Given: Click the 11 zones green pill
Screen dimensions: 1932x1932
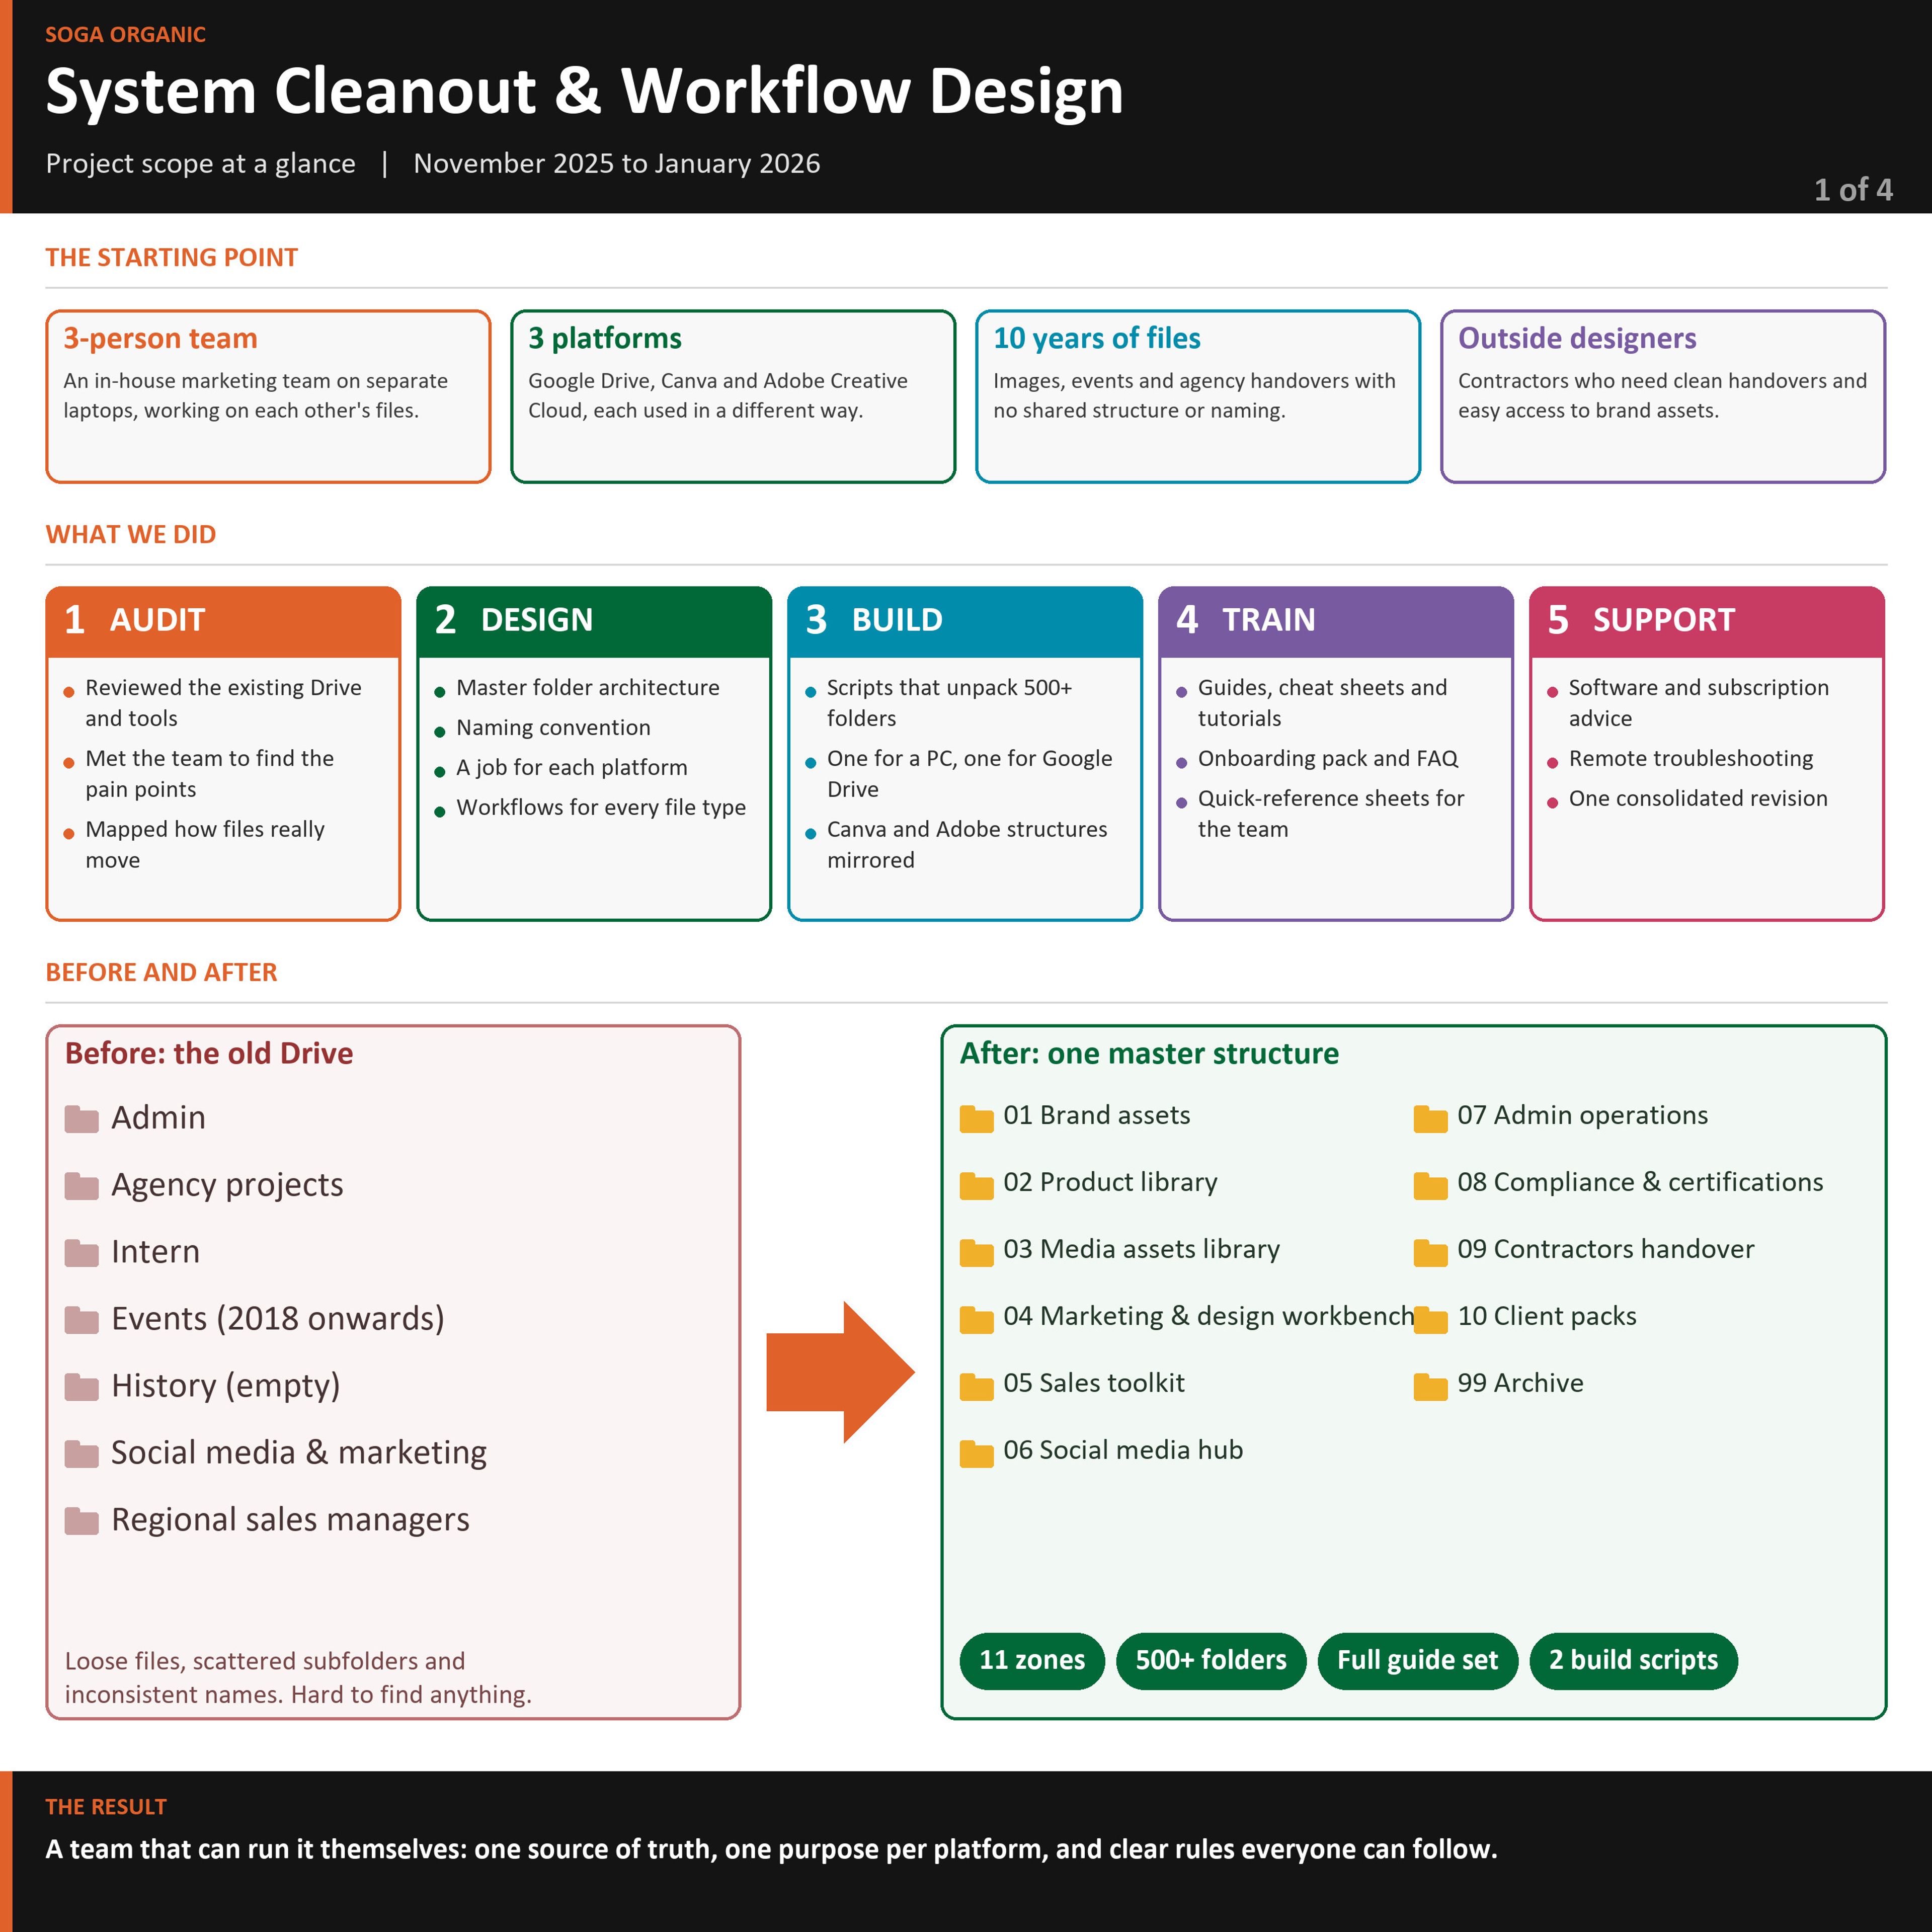Looking at the screenshot, I should (x=1032, y=1661).
